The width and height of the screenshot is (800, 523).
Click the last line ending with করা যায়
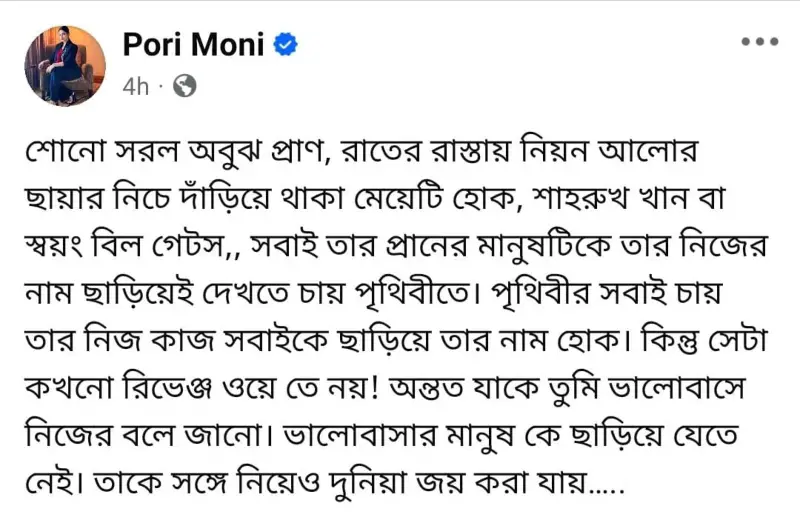coord(324,483)
